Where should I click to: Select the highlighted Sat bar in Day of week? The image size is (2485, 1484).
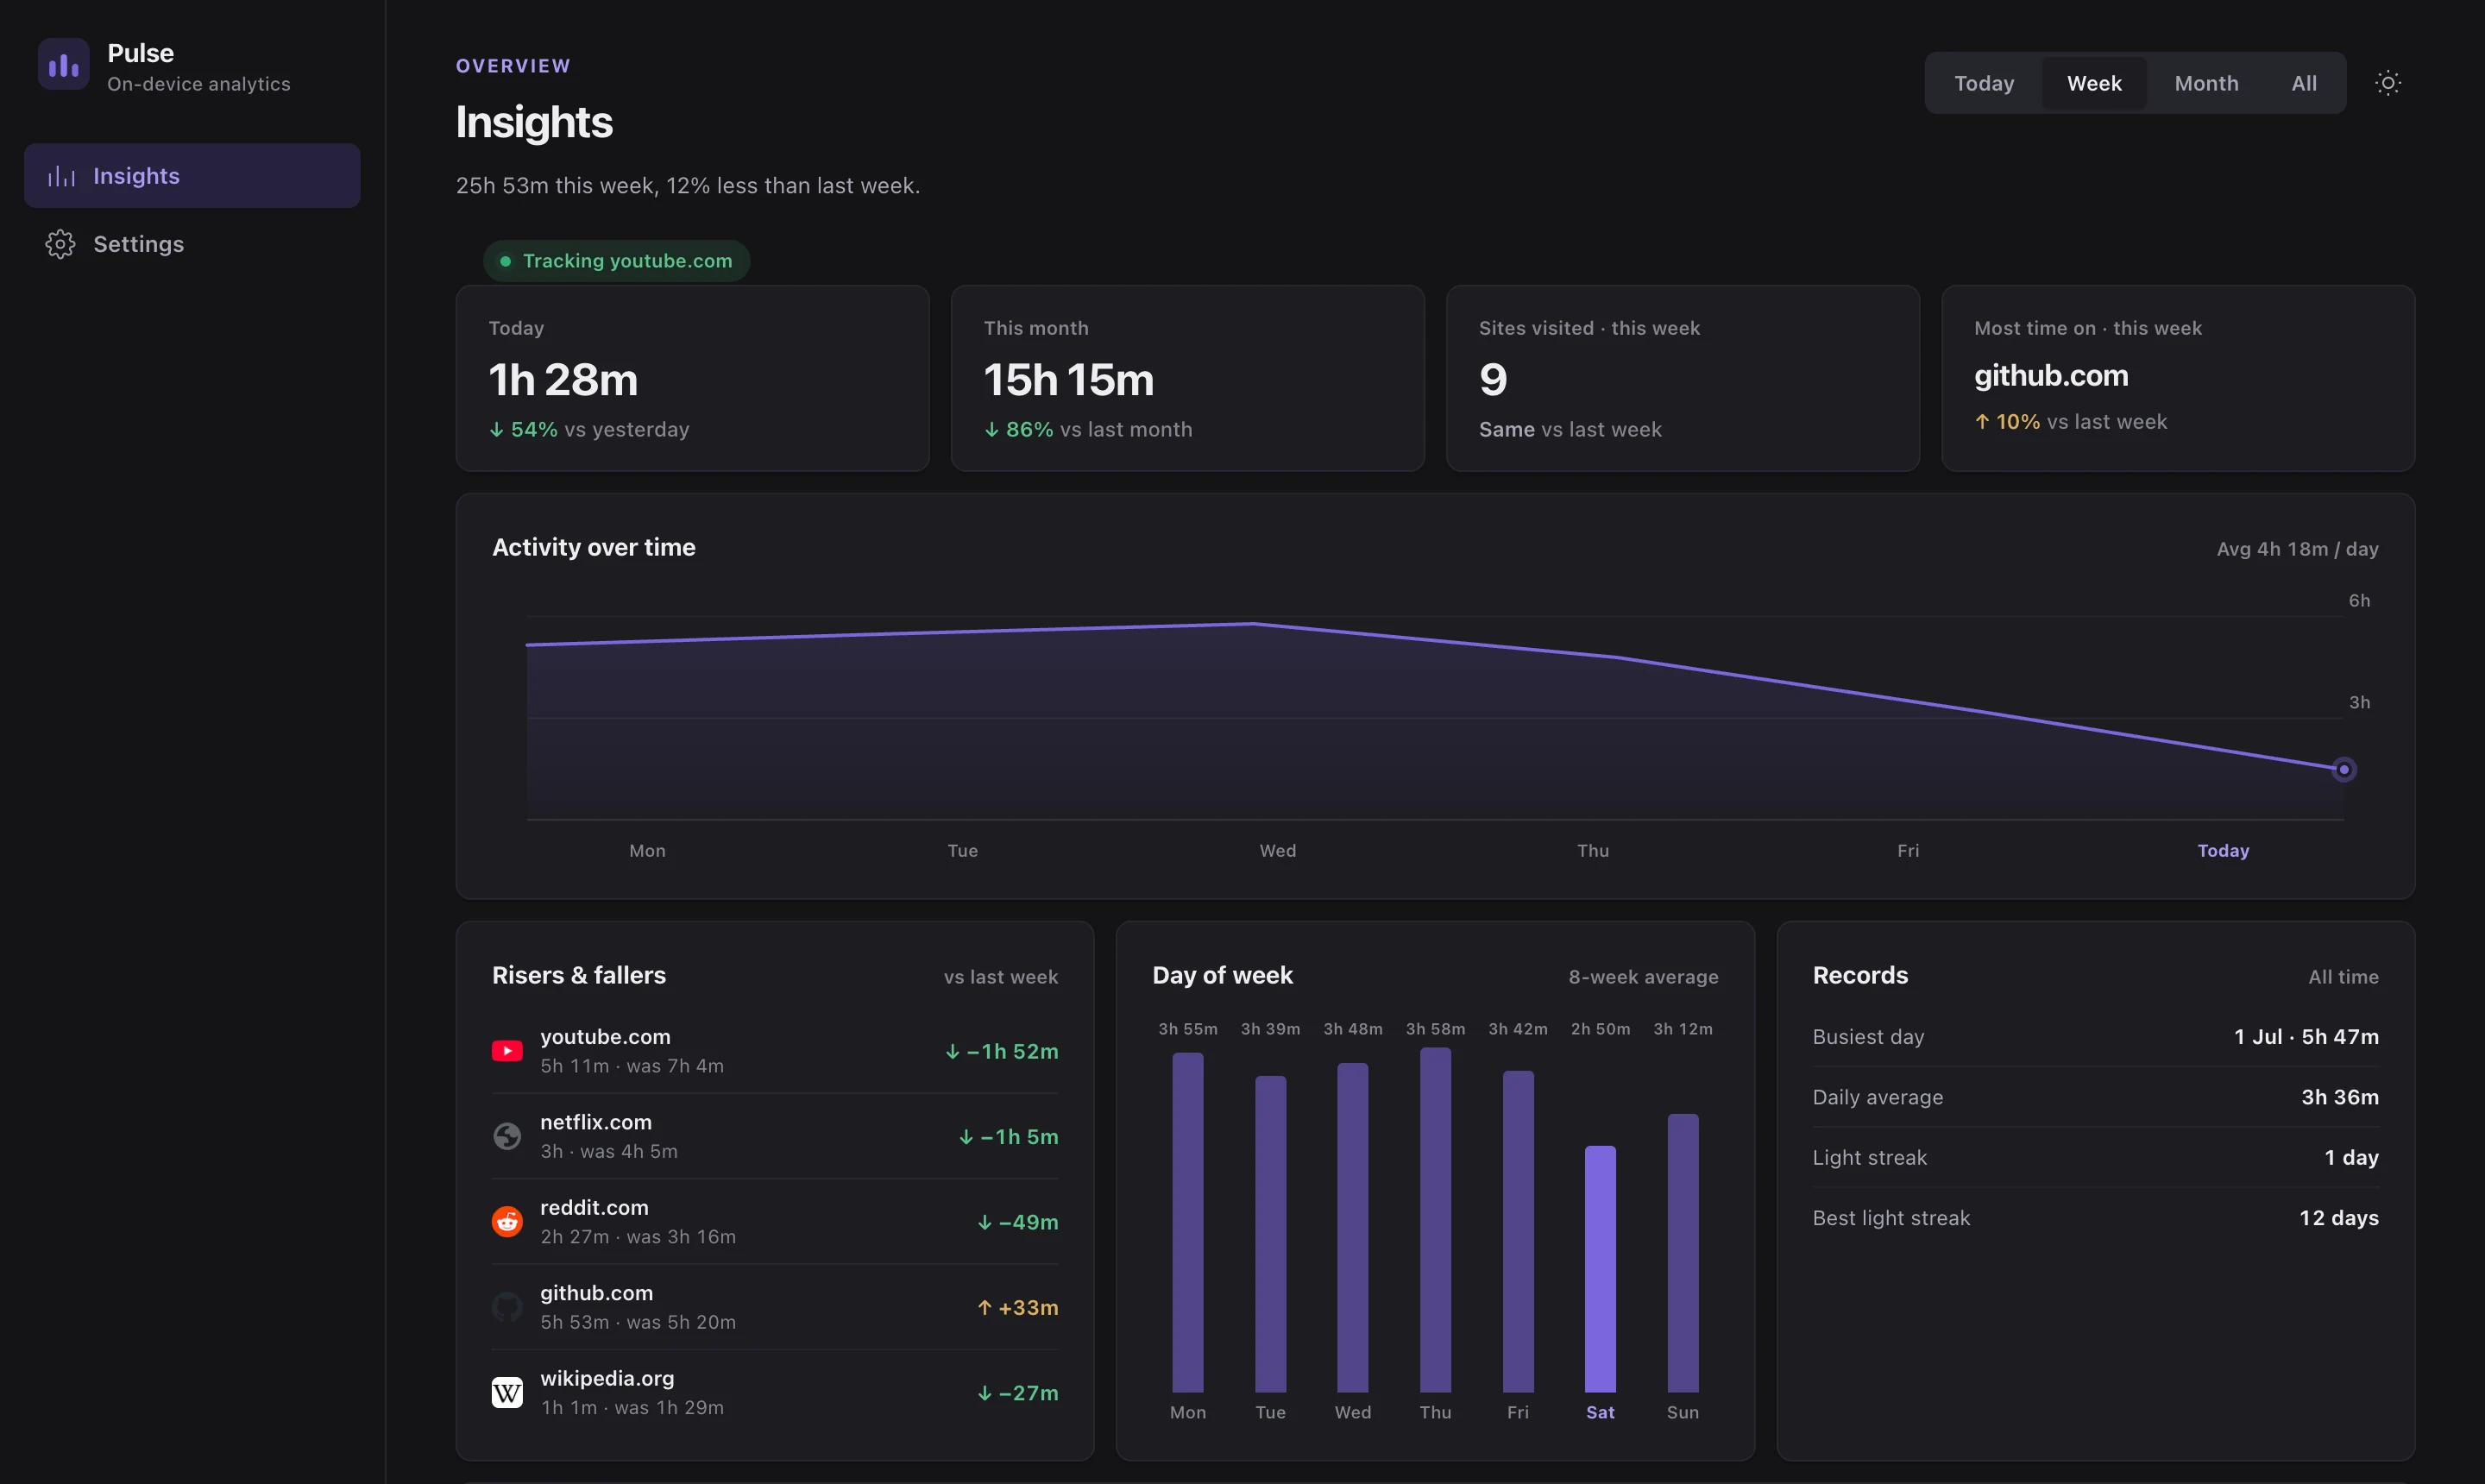click(1599, 1269)
